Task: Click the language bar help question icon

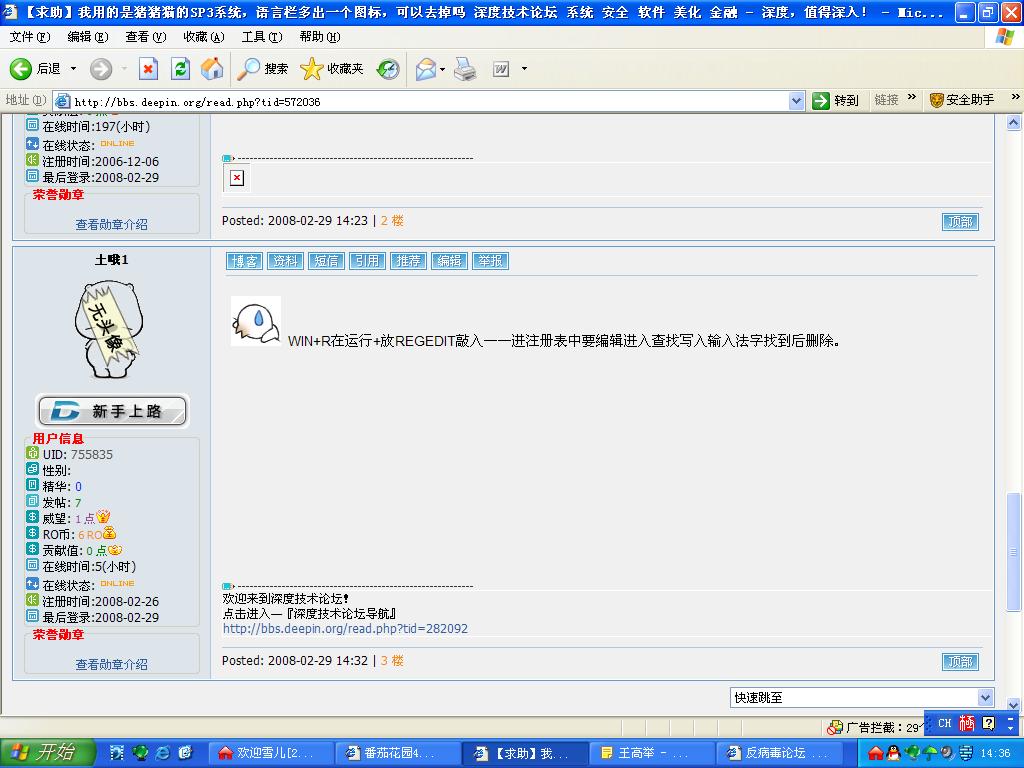Action: [x=989, y=723]
